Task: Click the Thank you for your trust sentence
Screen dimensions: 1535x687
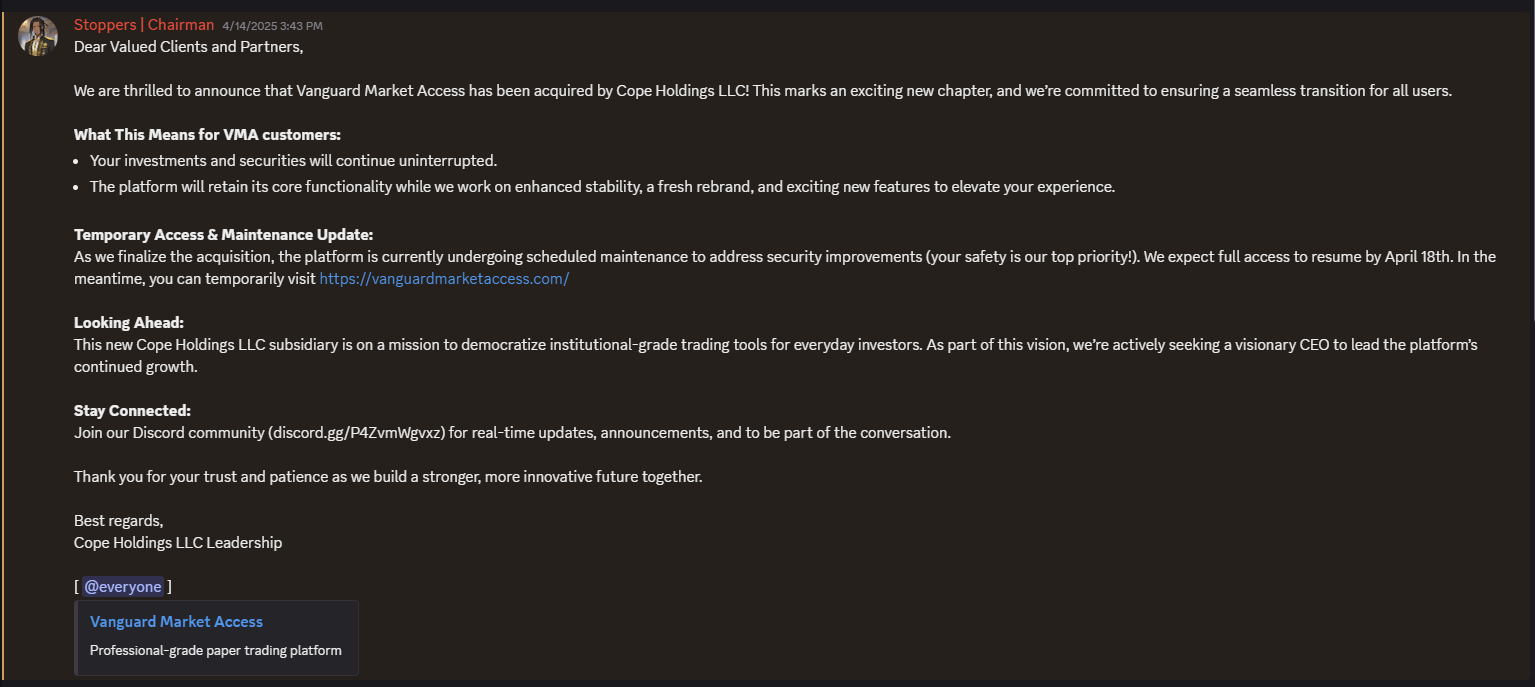Action: 388,477
